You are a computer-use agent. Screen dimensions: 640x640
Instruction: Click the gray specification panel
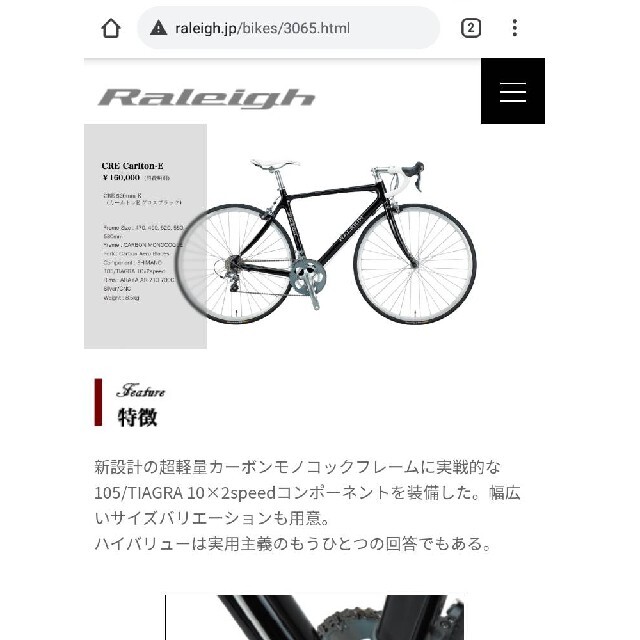(145, 236)
